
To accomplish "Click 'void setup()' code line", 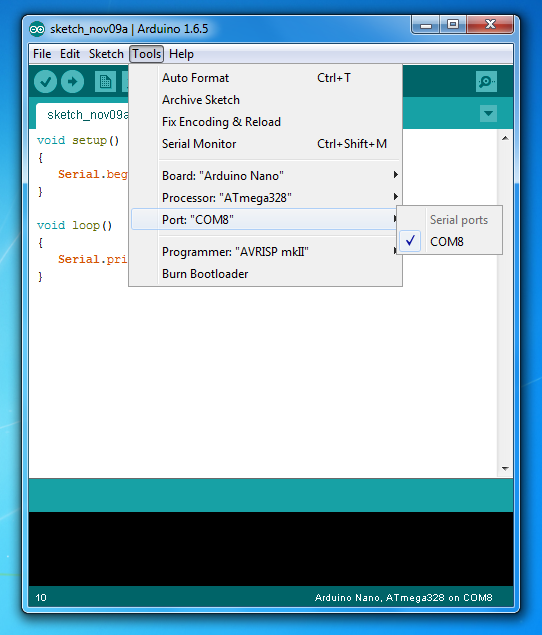I will pyautogui.click(x=78, y=141).
